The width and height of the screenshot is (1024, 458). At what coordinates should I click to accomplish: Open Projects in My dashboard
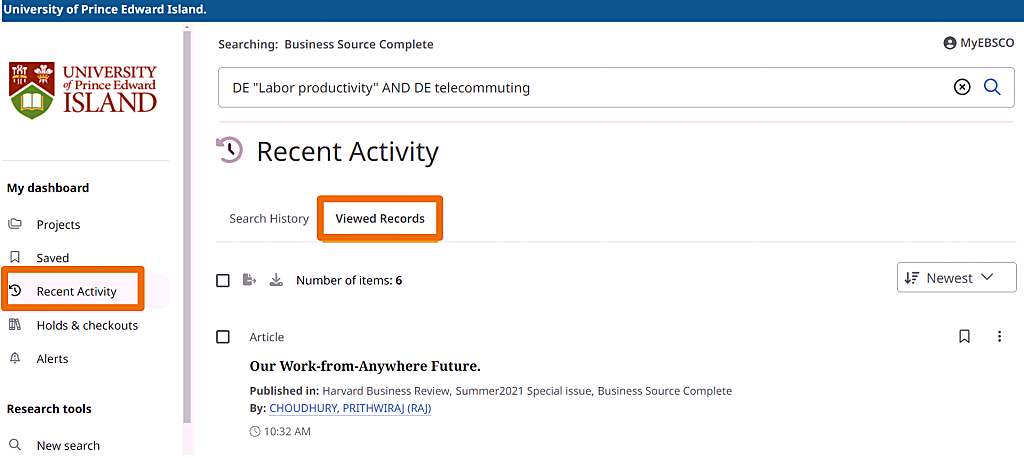(58, 225)
